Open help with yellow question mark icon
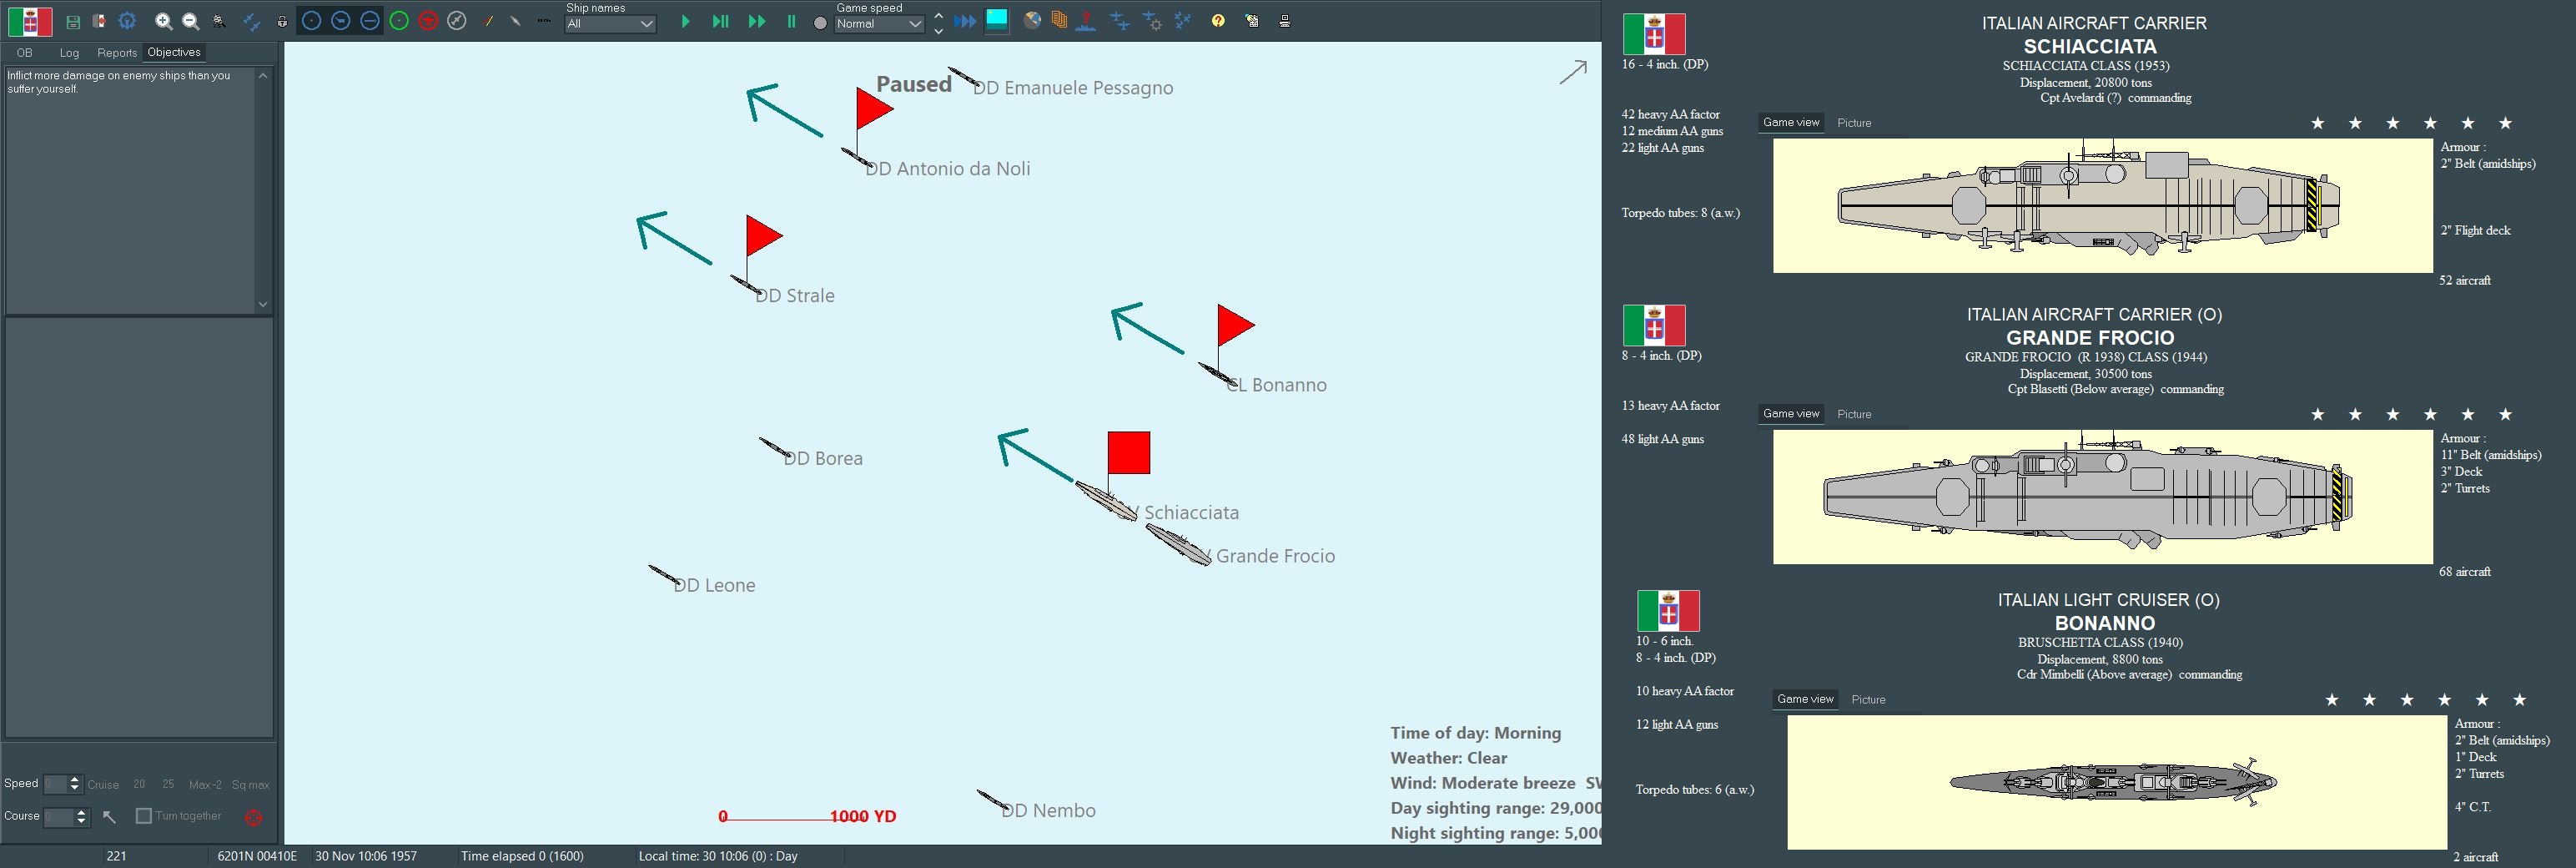 pos(1218,20)
